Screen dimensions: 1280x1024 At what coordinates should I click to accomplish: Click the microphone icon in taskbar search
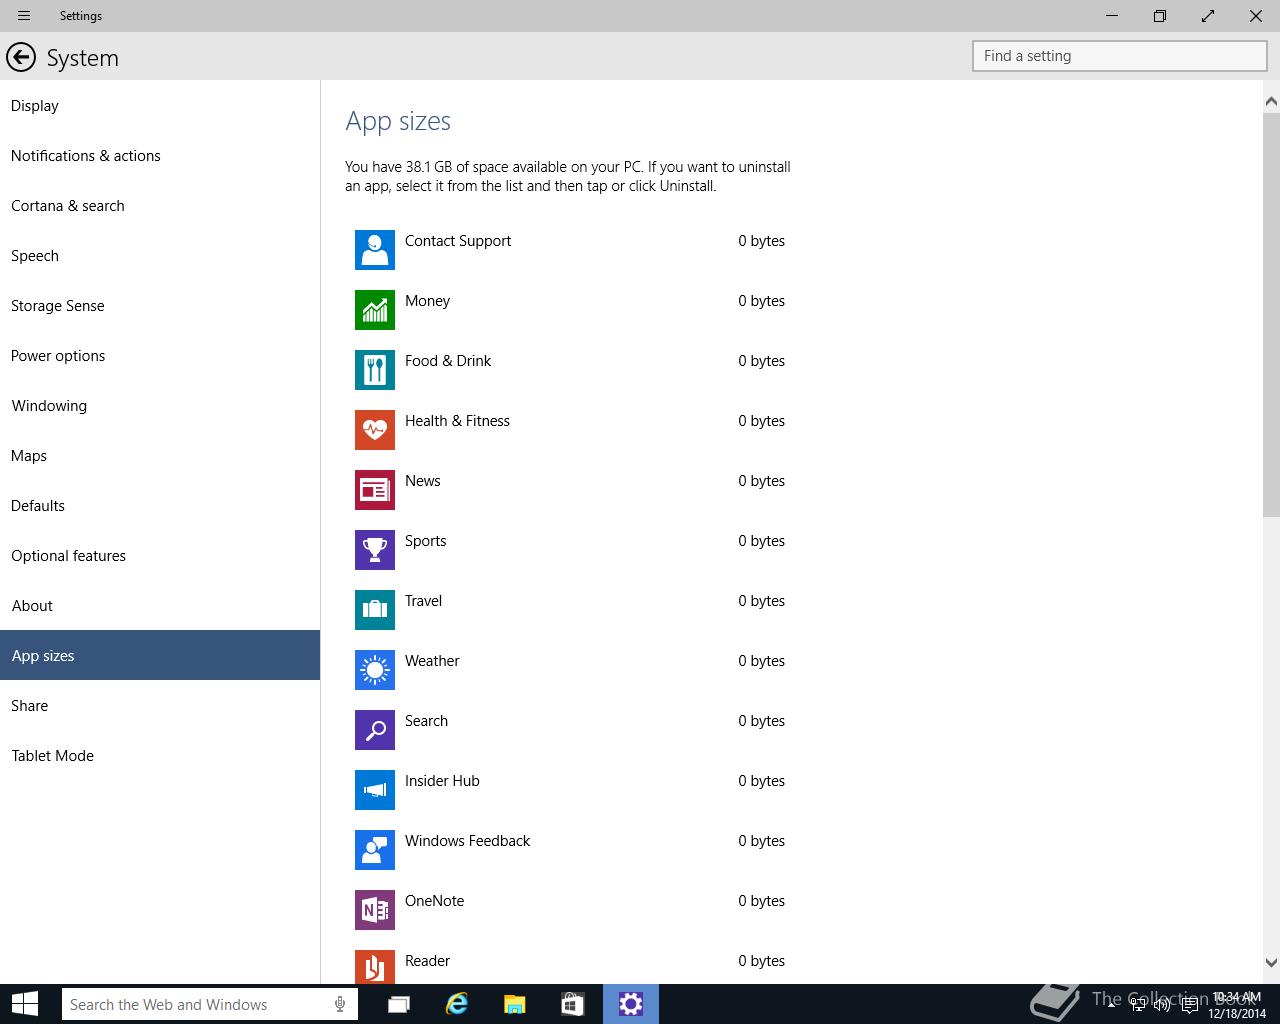(340, 1004)
